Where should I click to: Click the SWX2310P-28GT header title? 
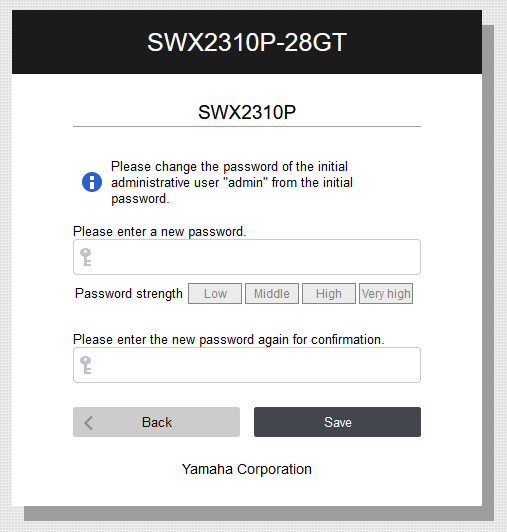[x=247, y=42]
